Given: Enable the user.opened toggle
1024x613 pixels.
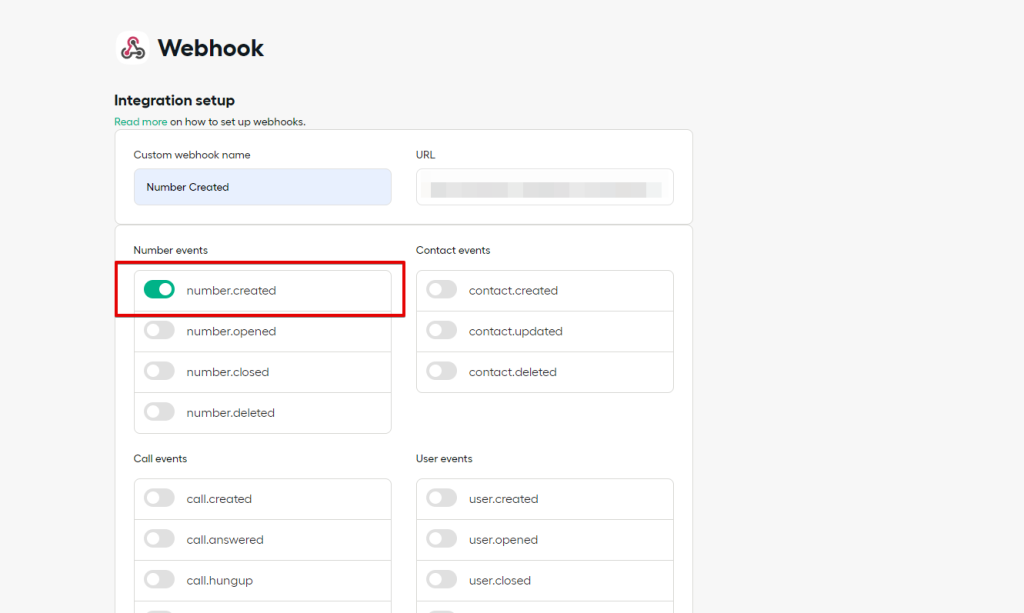Looking at the screenshot, I should (x=441, y=539).
